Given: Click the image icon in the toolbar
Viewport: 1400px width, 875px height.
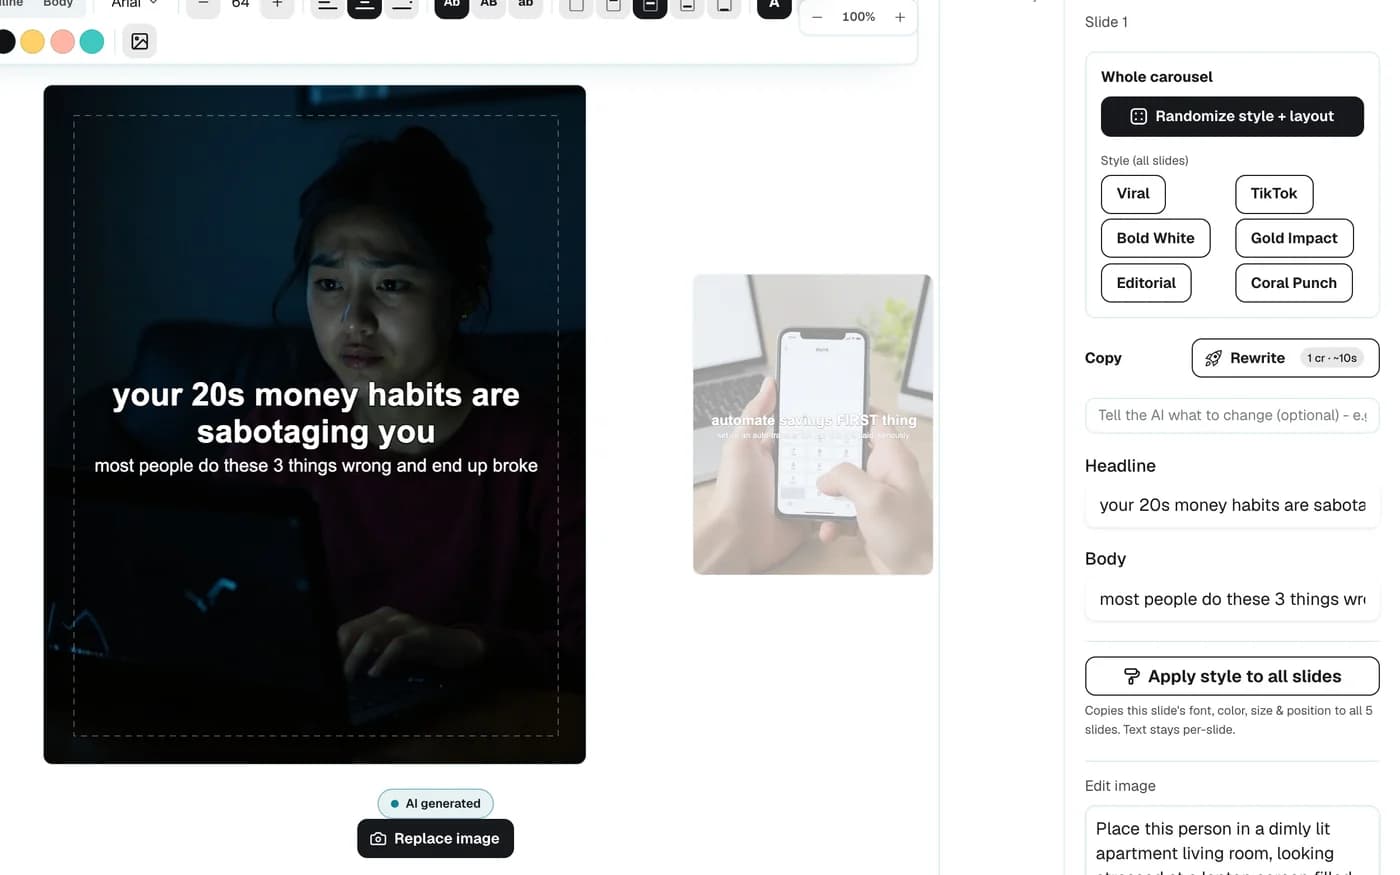Looking at the screenshot, I should pos(140,42).
